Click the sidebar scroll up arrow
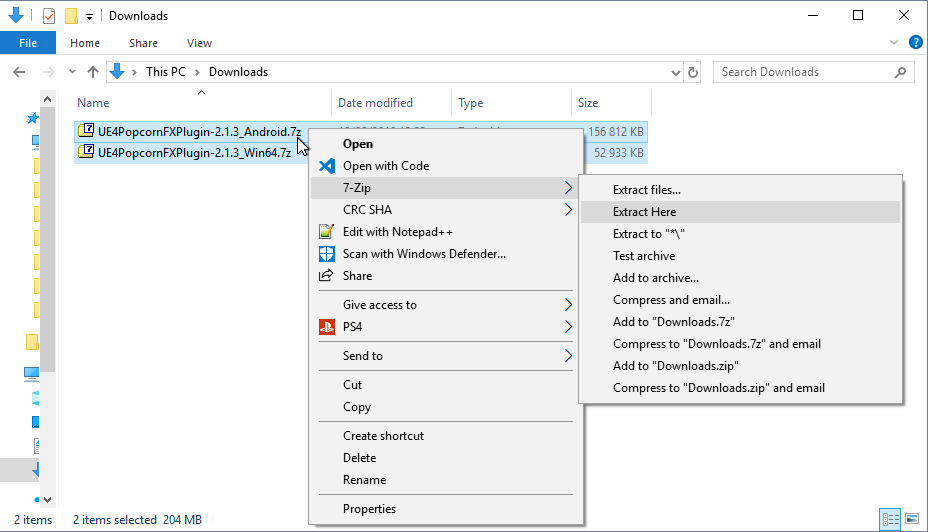Viewport: 928px width, 532px height. click(47, 99)
